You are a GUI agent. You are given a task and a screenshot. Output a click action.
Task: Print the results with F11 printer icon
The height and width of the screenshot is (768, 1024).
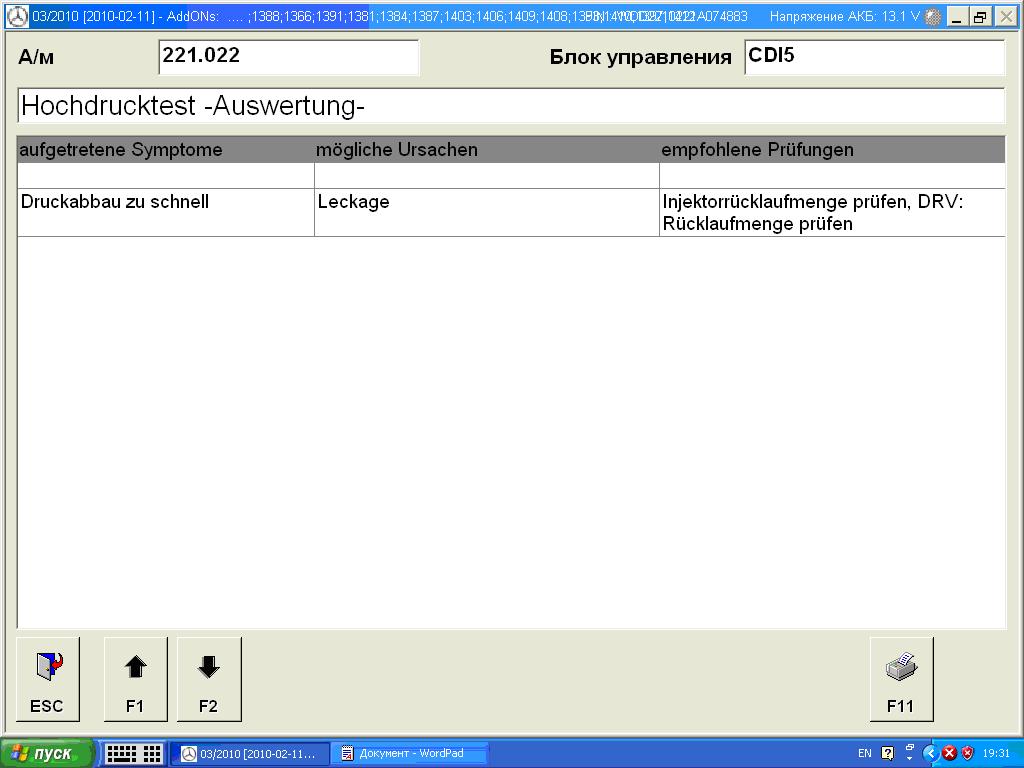tap(900, 679)
